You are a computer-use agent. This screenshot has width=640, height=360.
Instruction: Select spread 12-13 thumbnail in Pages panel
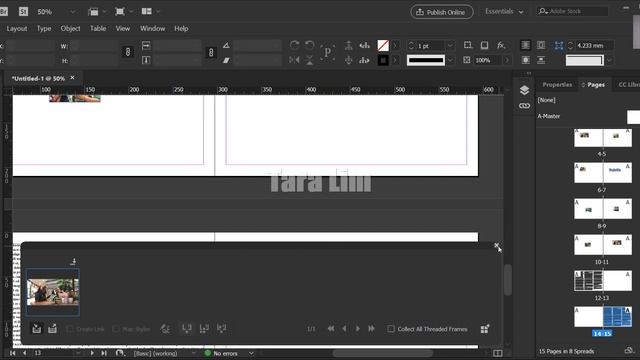coord(603,281)
